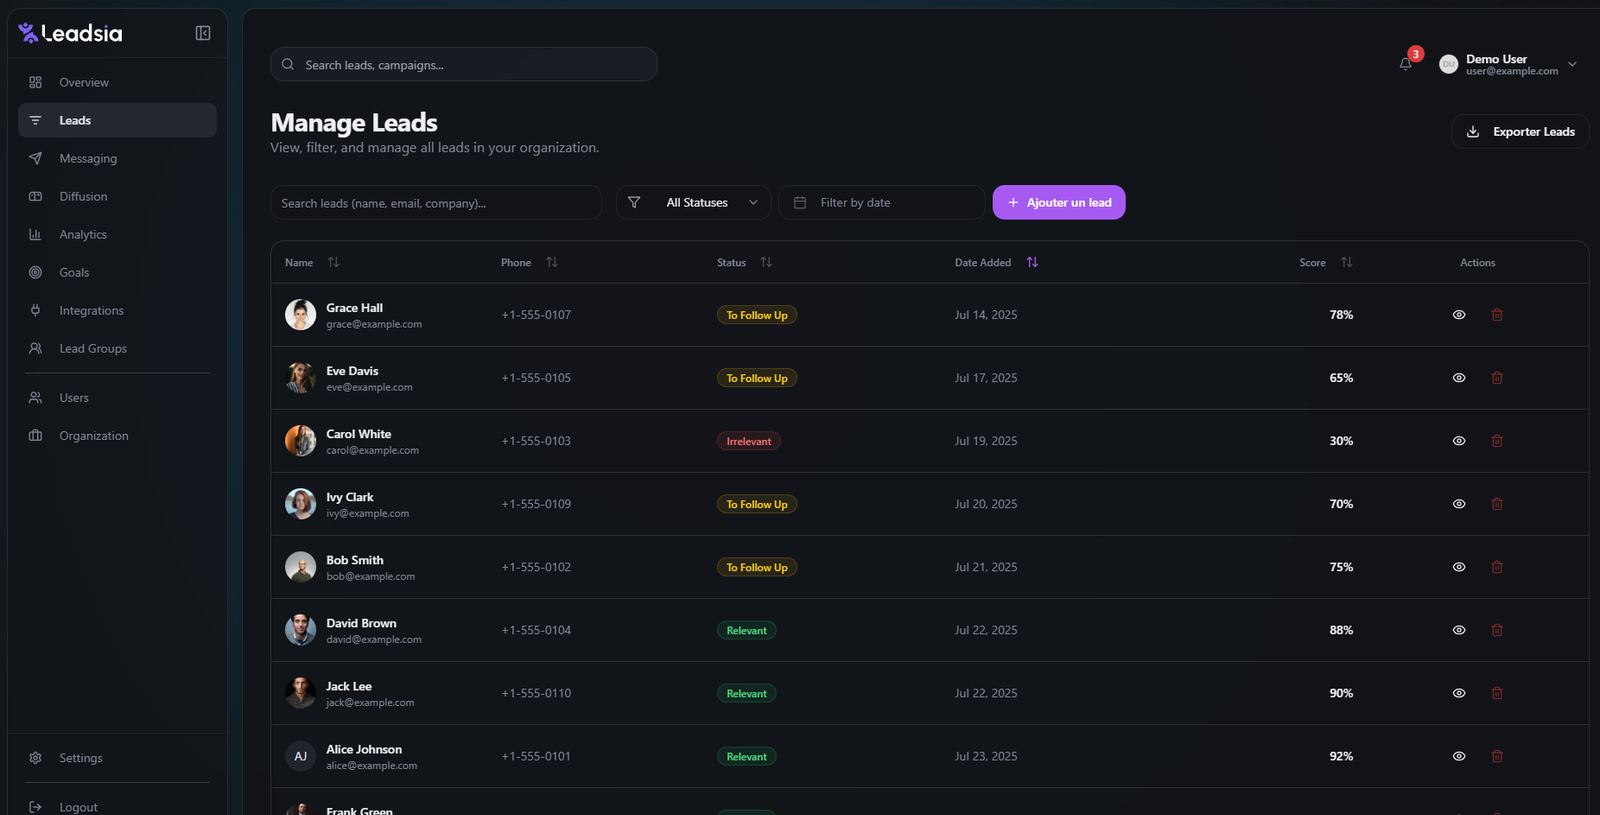Viewport: 1600px width, 815px height.
Task: Sort leads by Name column arrows
Action: (x=334, y=262)
